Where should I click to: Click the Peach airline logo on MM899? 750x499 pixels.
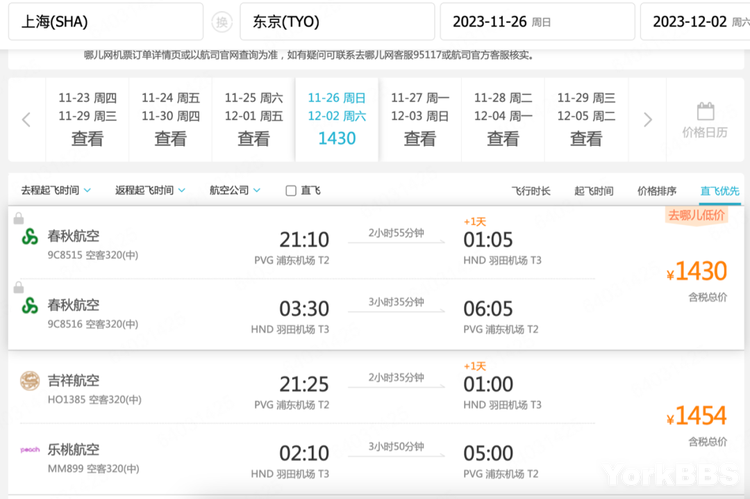click(30, 450)
